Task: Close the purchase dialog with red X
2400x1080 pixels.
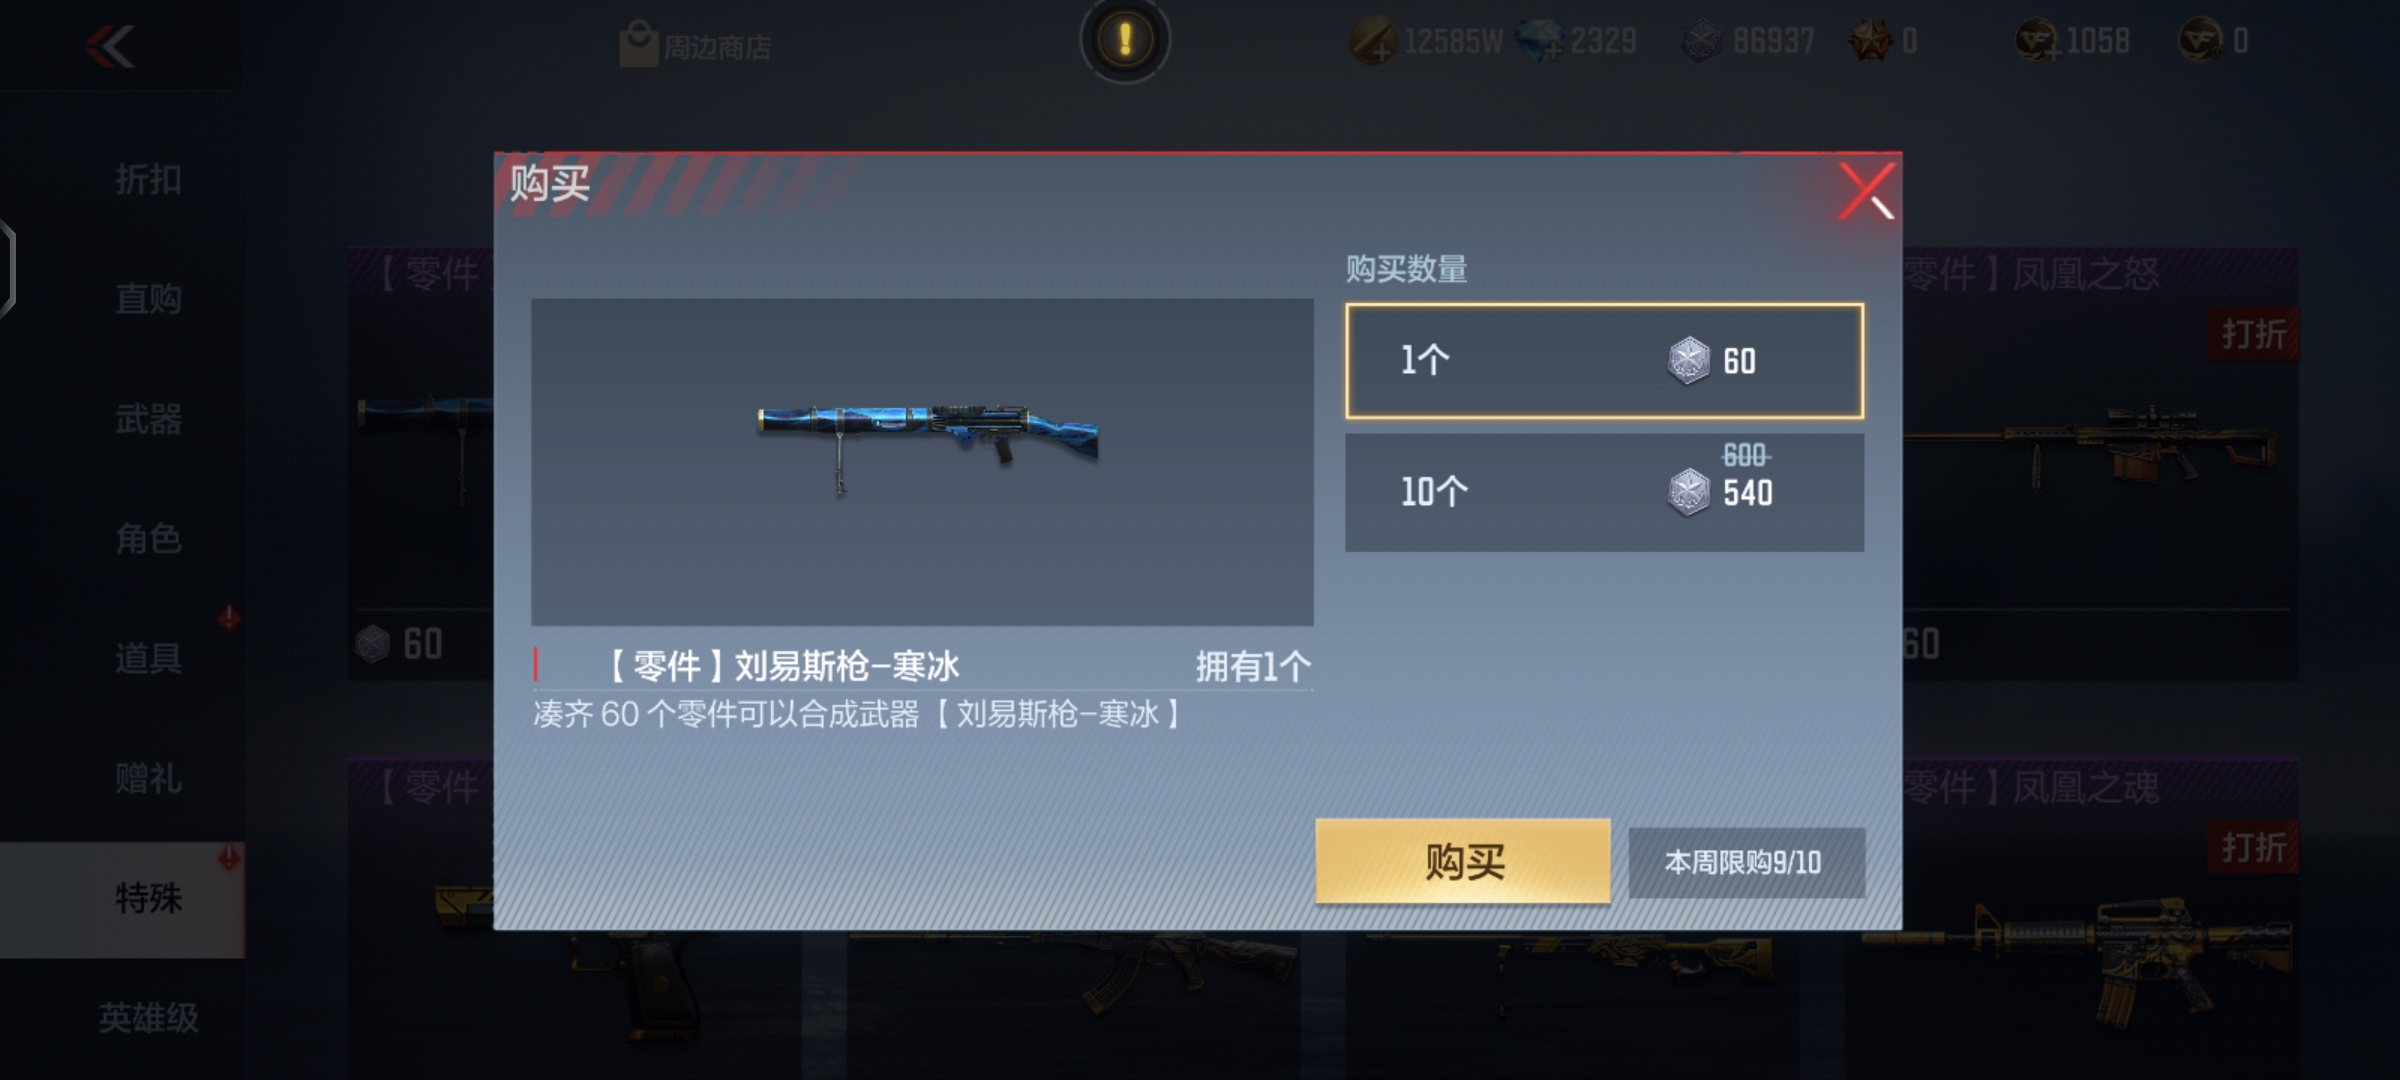Action: [x=1865, y=190]
